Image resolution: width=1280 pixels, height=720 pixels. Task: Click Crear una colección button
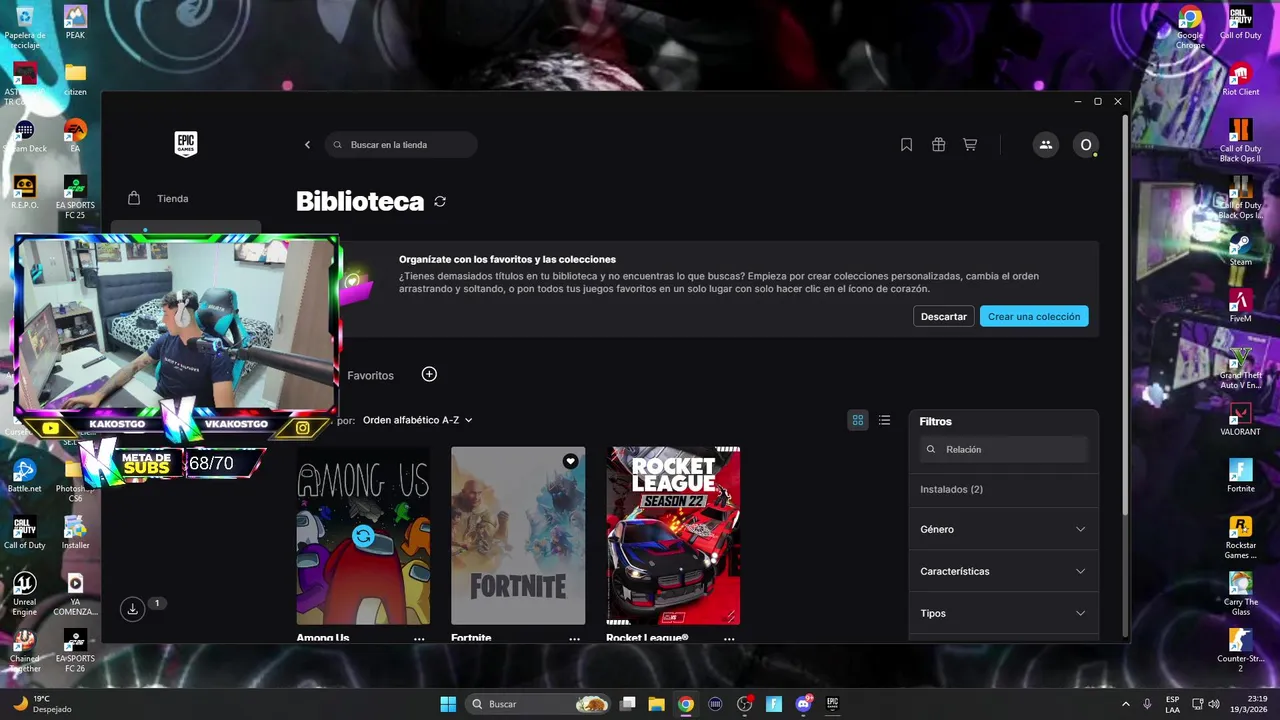(x=1034, y=316)
